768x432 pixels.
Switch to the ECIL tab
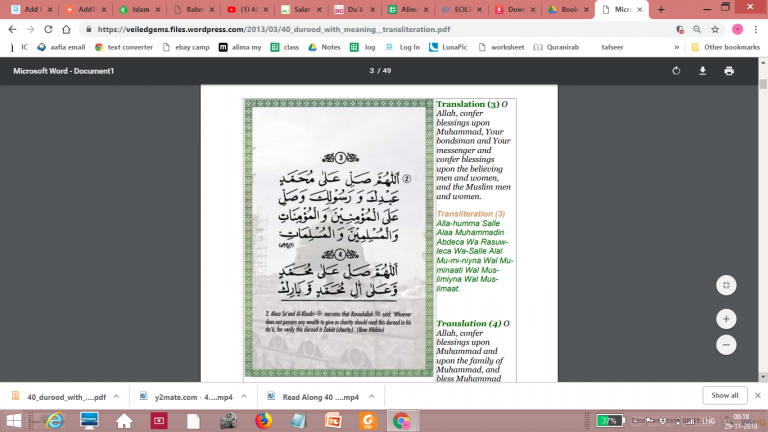(x=461, y=9)
